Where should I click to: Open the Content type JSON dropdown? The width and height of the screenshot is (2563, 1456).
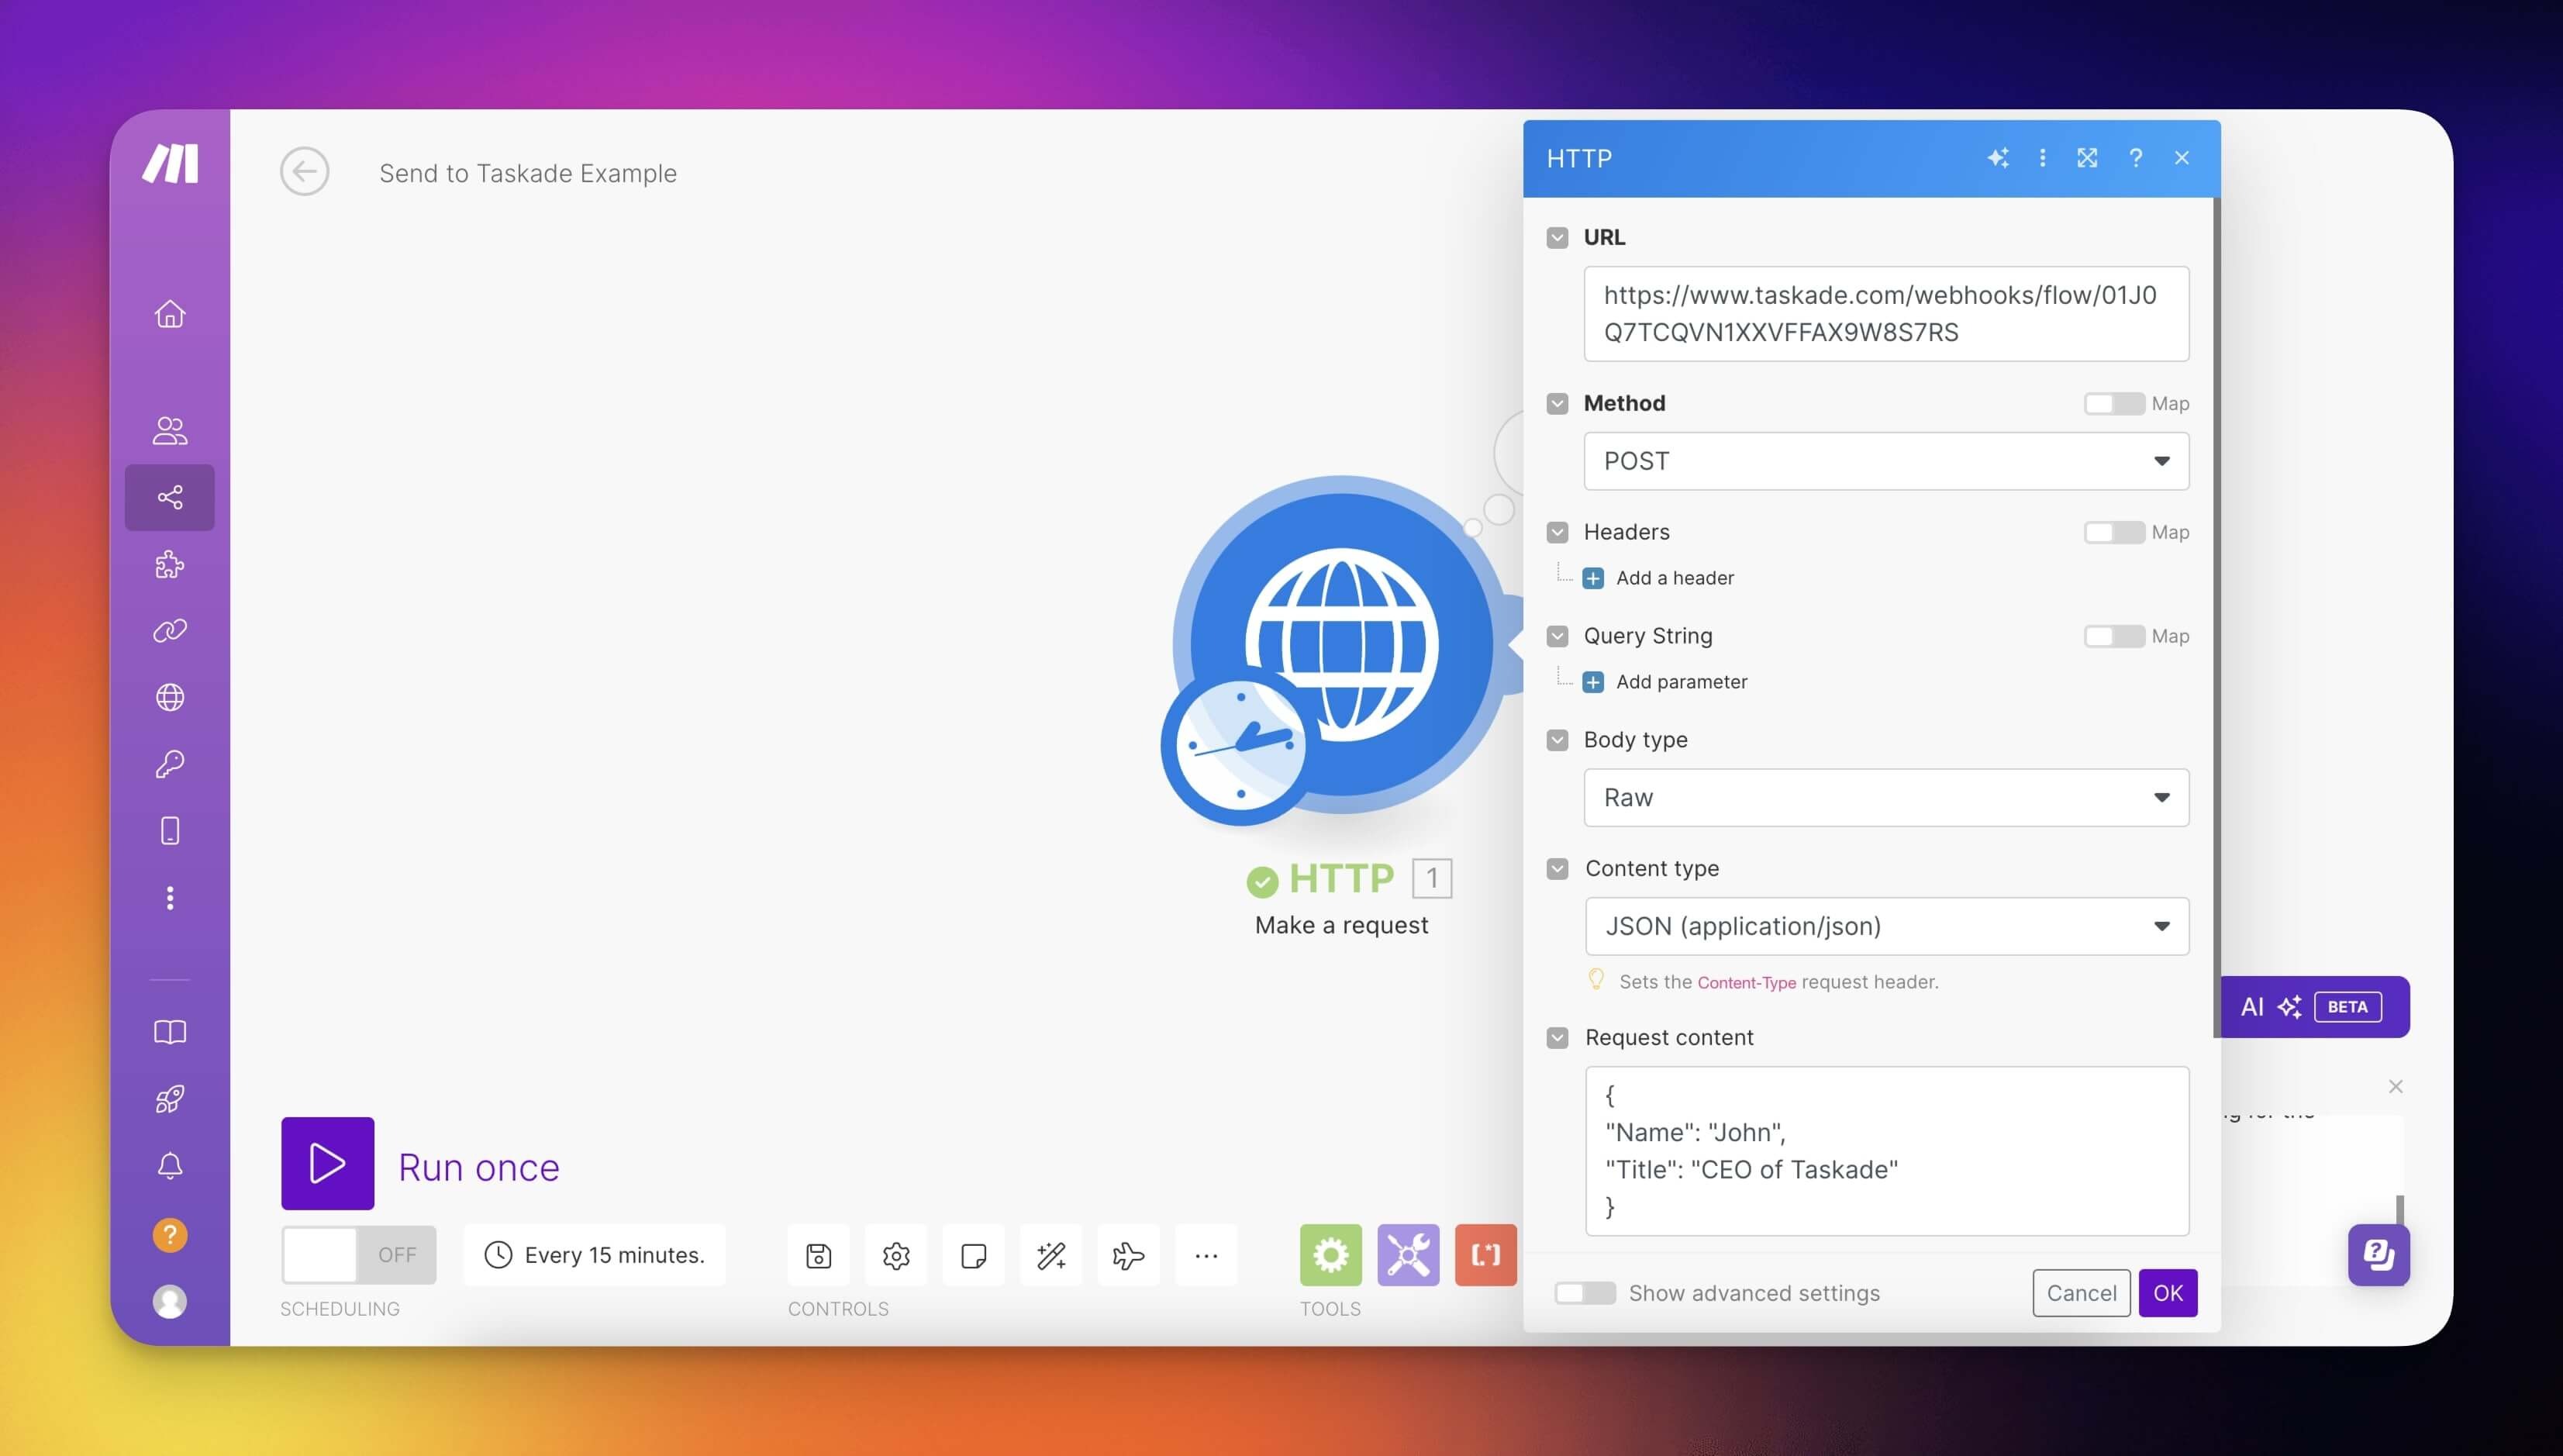[1886, 926]
